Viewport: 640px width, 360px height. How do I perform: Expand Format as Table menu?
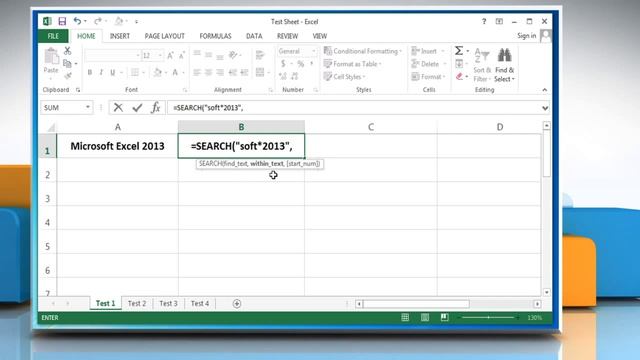353,64
